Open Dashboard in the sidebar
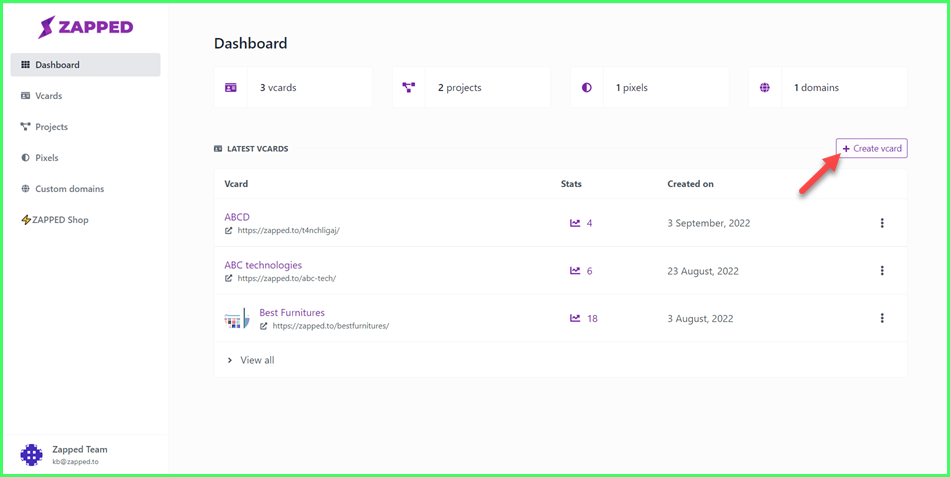The width and height of the screenshot is (950, 477). coord(85,65)
